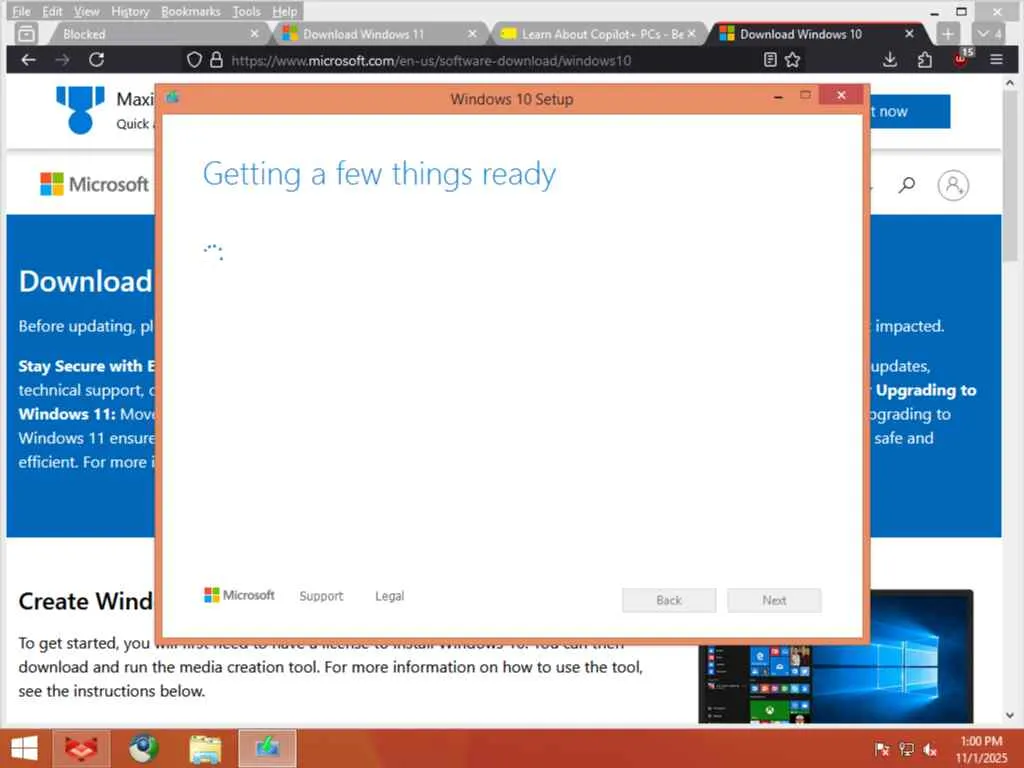
Task: Open the extensions puzzle icon
Action: tap(925, 60)
